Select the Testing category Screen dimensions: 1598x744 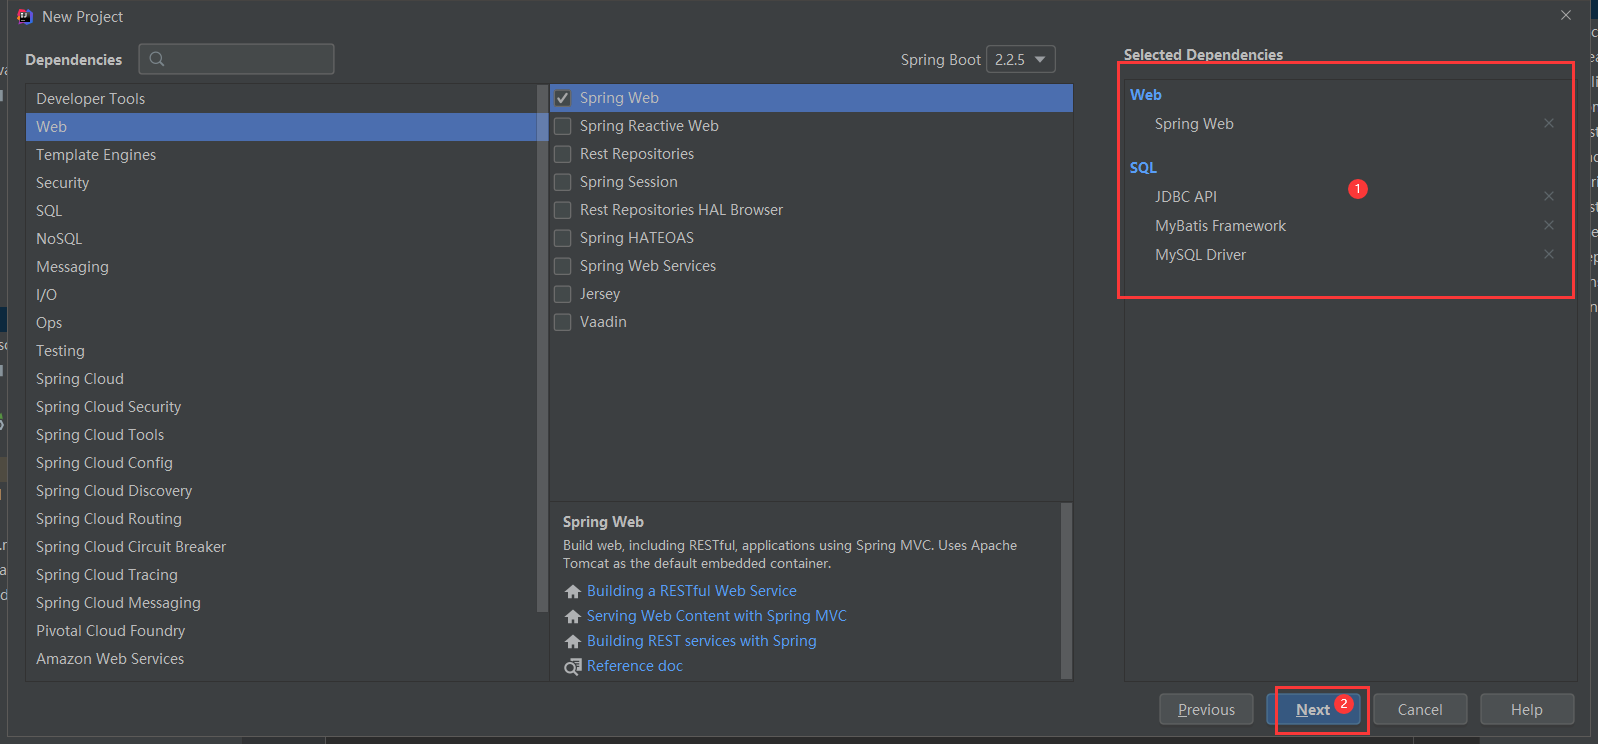(281, 351)
